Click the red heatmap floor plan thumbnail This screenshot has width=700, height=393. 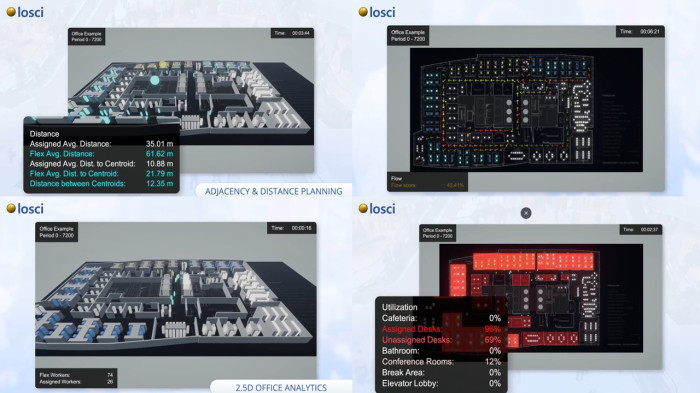[x=541, y=298]
